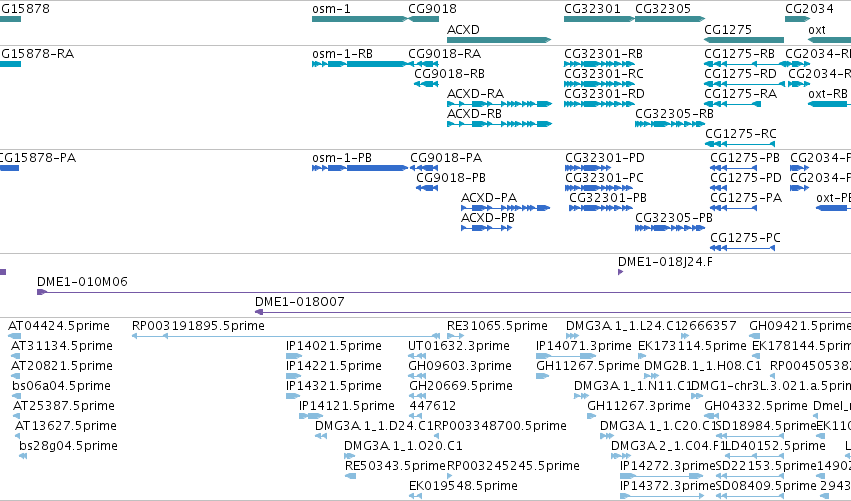Click protein CG1275-PB
851x501 pixels.
tap(733, 168)
